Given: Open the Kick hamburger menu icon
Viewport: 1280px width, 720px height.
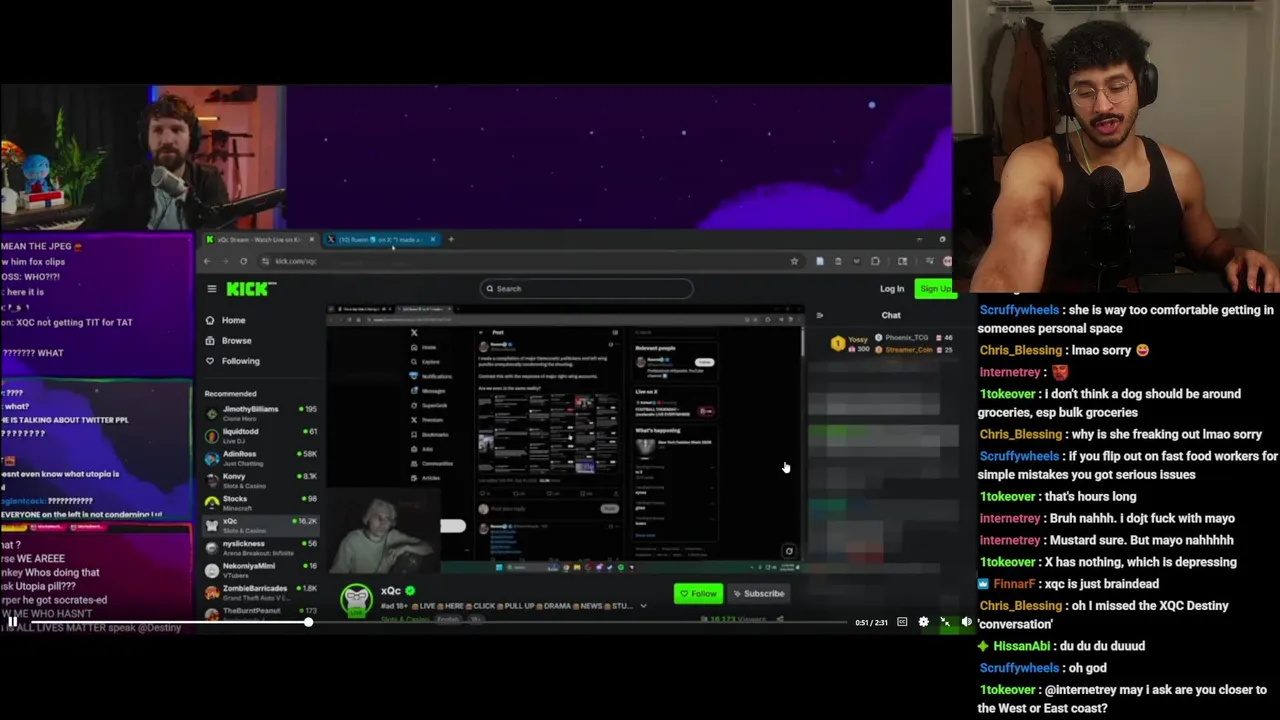Looking at the screenshot, I should point(211,289).
